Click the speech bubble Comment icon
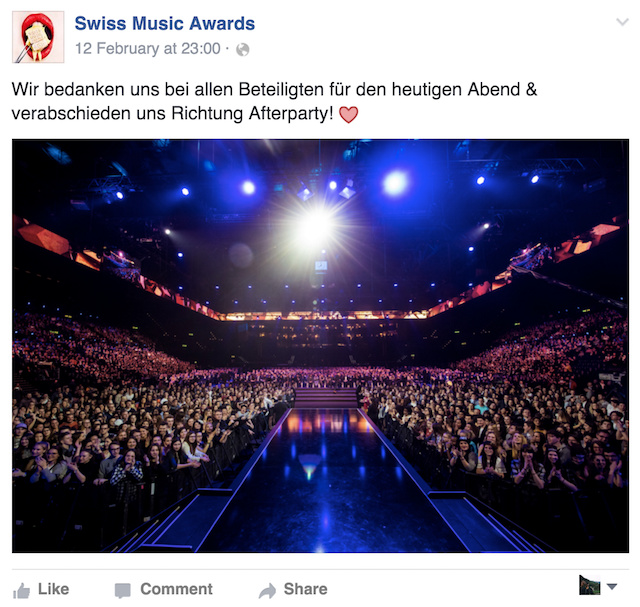The width and height of the screenshot is (640, 607). pyautogui.click(x=122, y=590)
